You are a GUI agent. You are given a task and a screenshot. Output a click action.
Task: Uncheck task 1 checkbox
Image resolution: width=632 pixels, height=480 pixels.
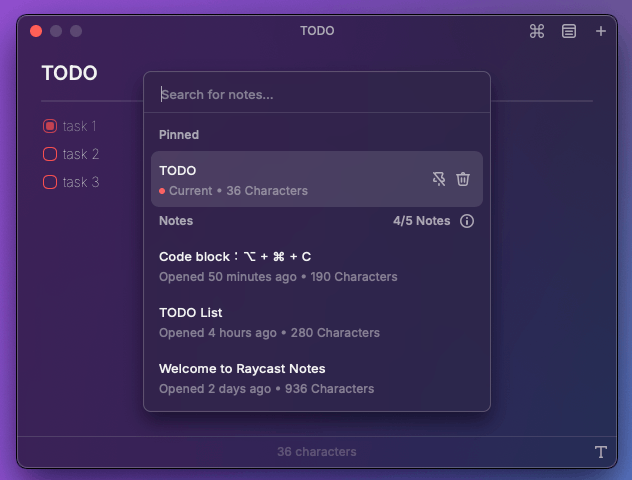pyautogui.click(x=50, y=126)
